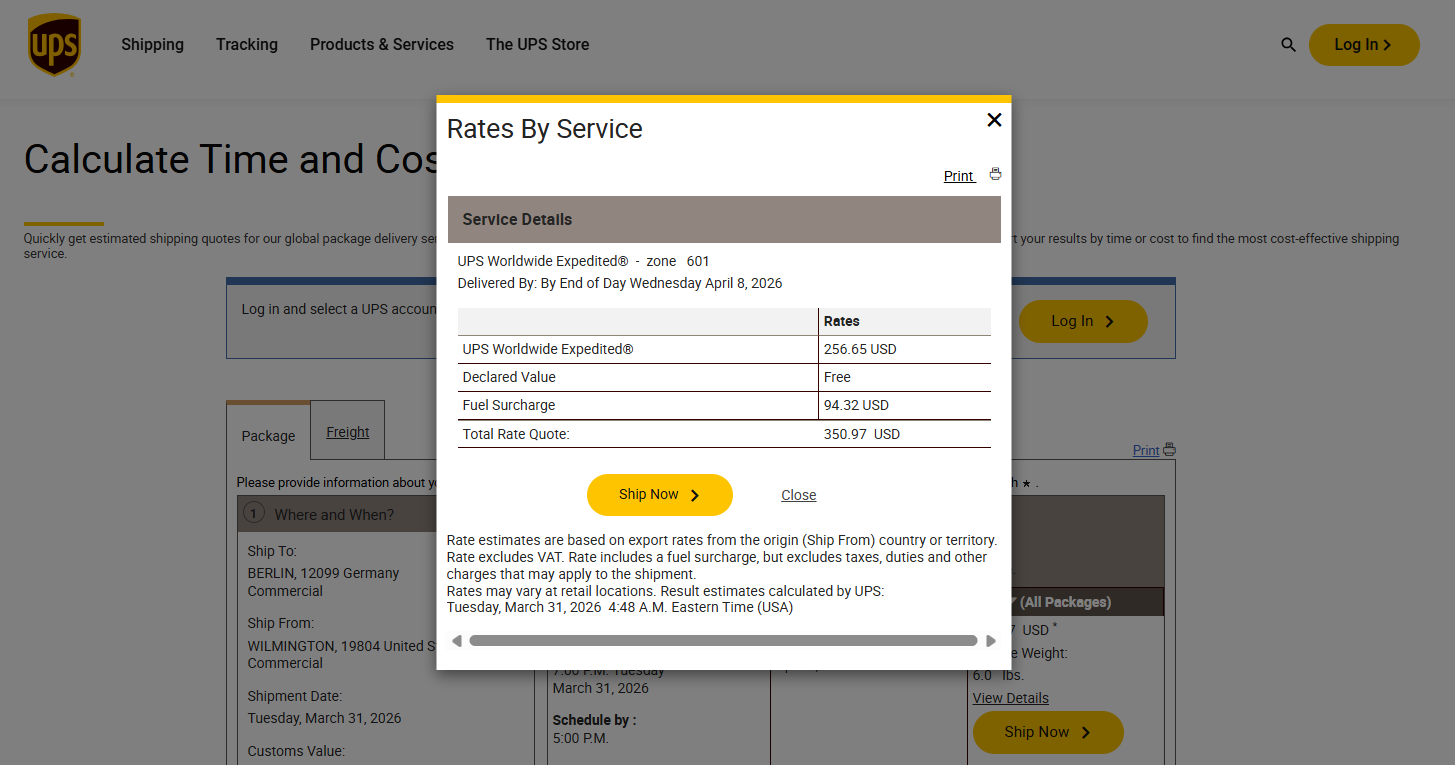Click the printer icon beside the page Print link
The width and height of the screenshot is (1455, 765).
click(x=1170, y=450)
